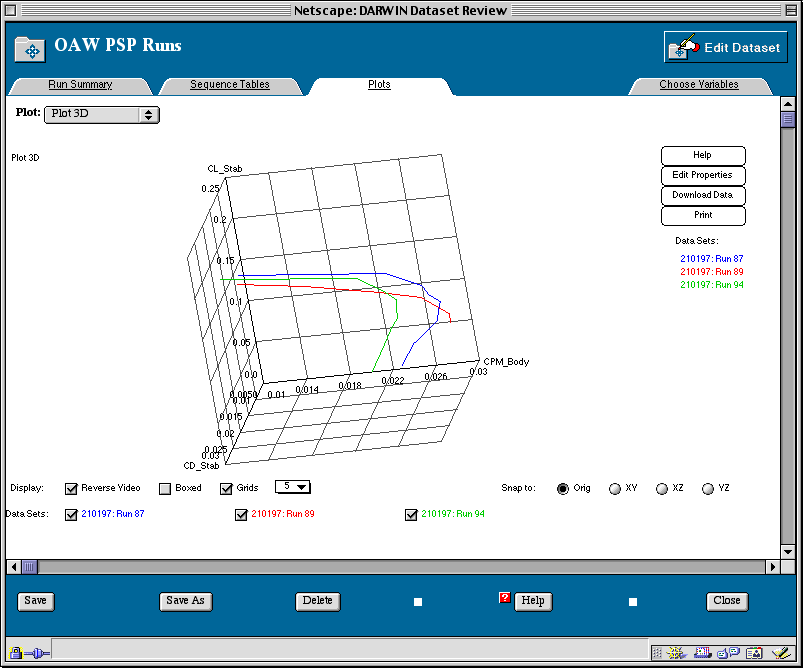This screenshot has height=668, width=803.
Task: Click the security padlock icon in status bar
Action: (17, 652)
